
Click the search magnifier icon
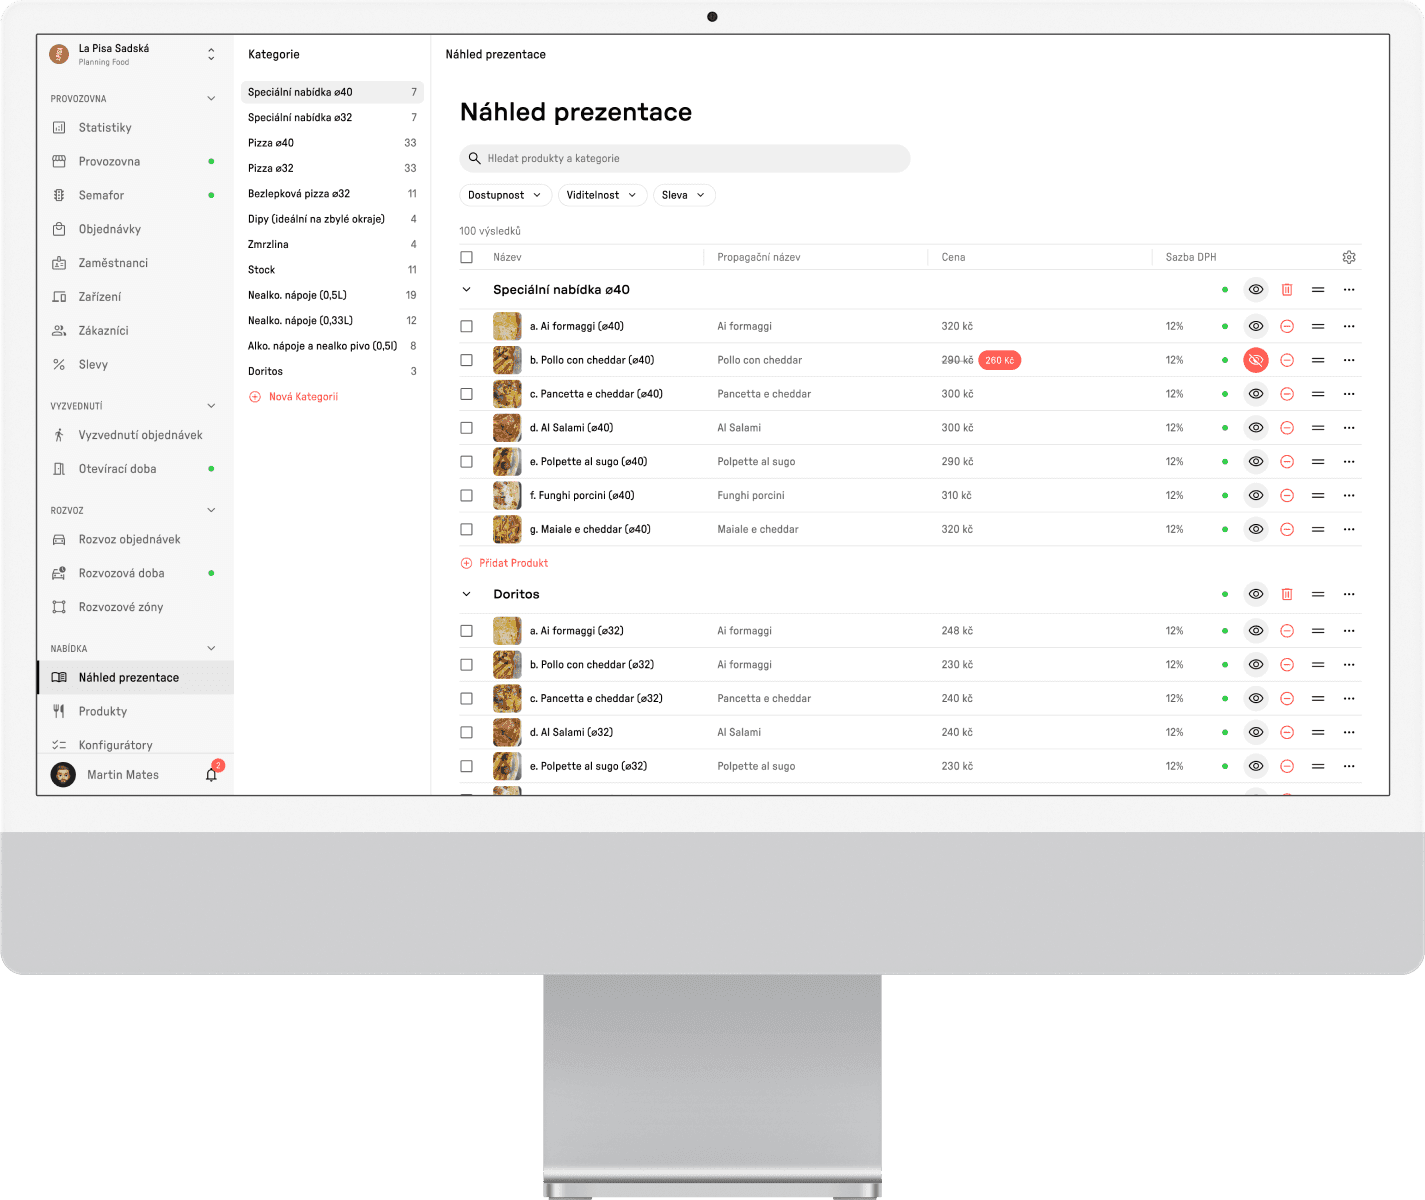point(475,158)
